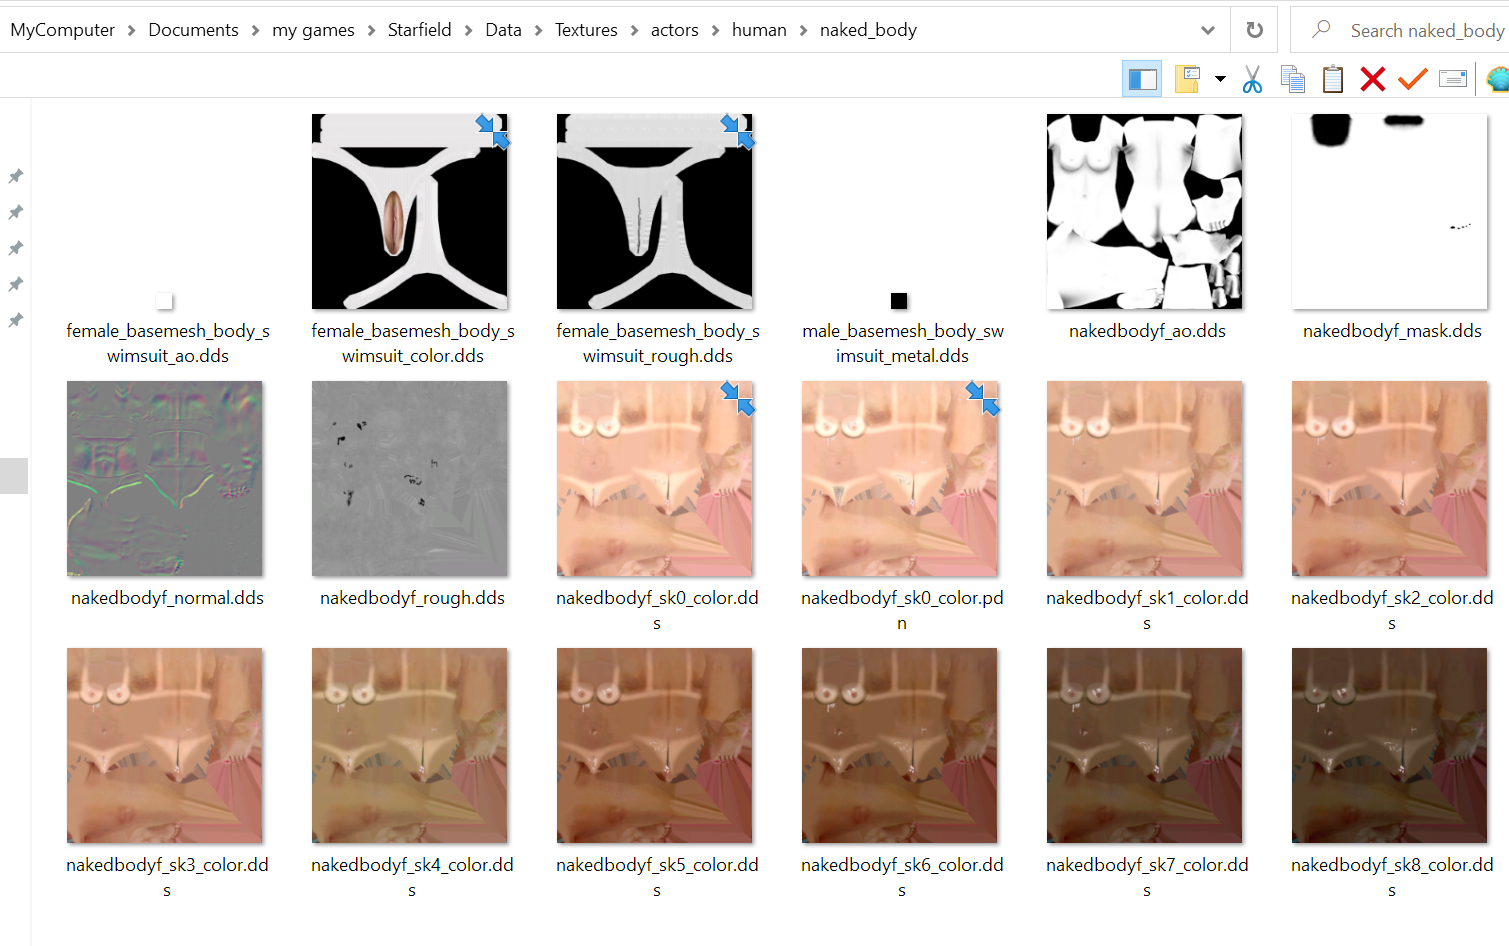Focus the Search naked_body field
The width and height of the screenshot is (1509, 946).
(1400, 30)
